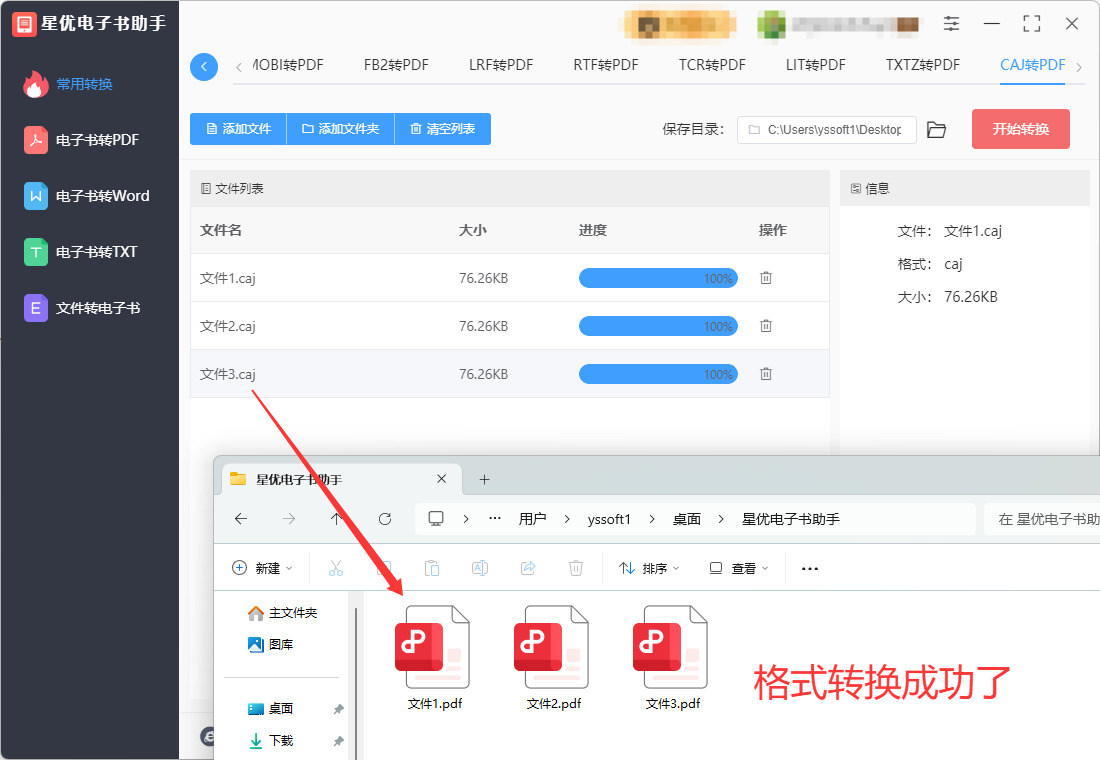Expand the 新建 dropdown in Explorer
The width and height of the screenshot is (1100, 760).
click(262, 568)
